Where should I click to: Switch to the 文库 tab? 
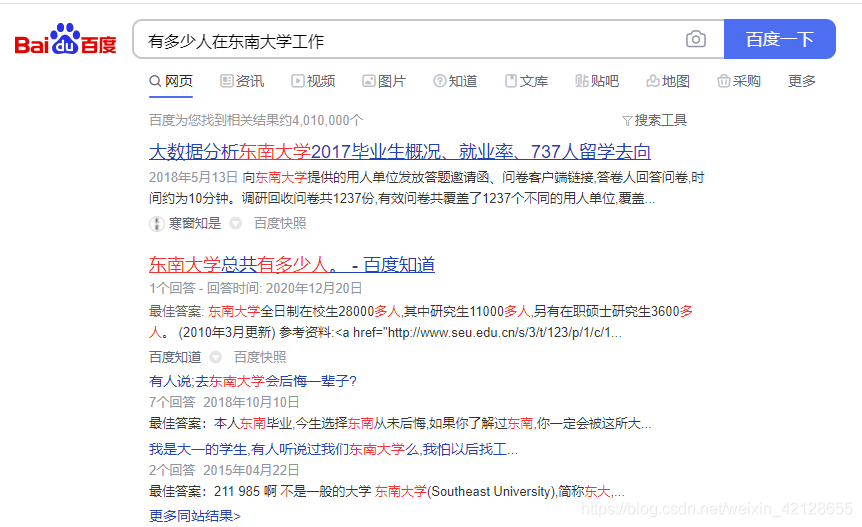527,81
